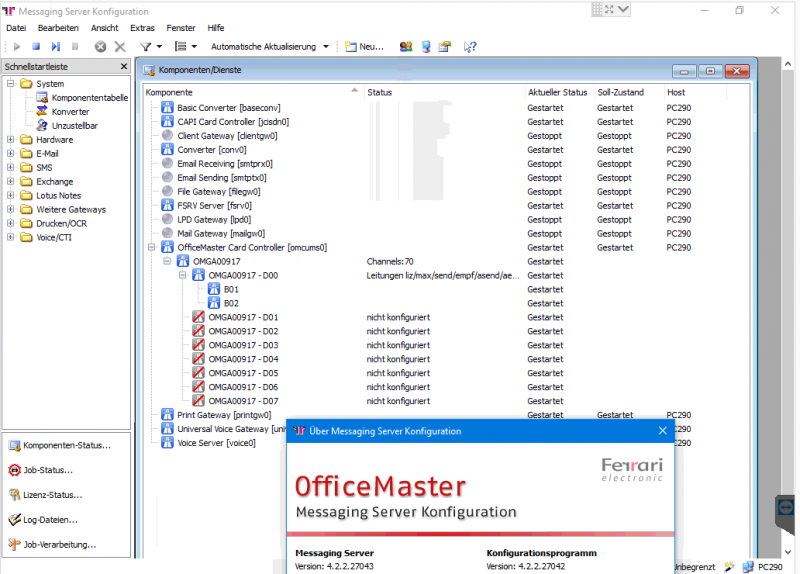Click the context help toolbar icon
The image size is (800, 574).
[x=470, y=46]
